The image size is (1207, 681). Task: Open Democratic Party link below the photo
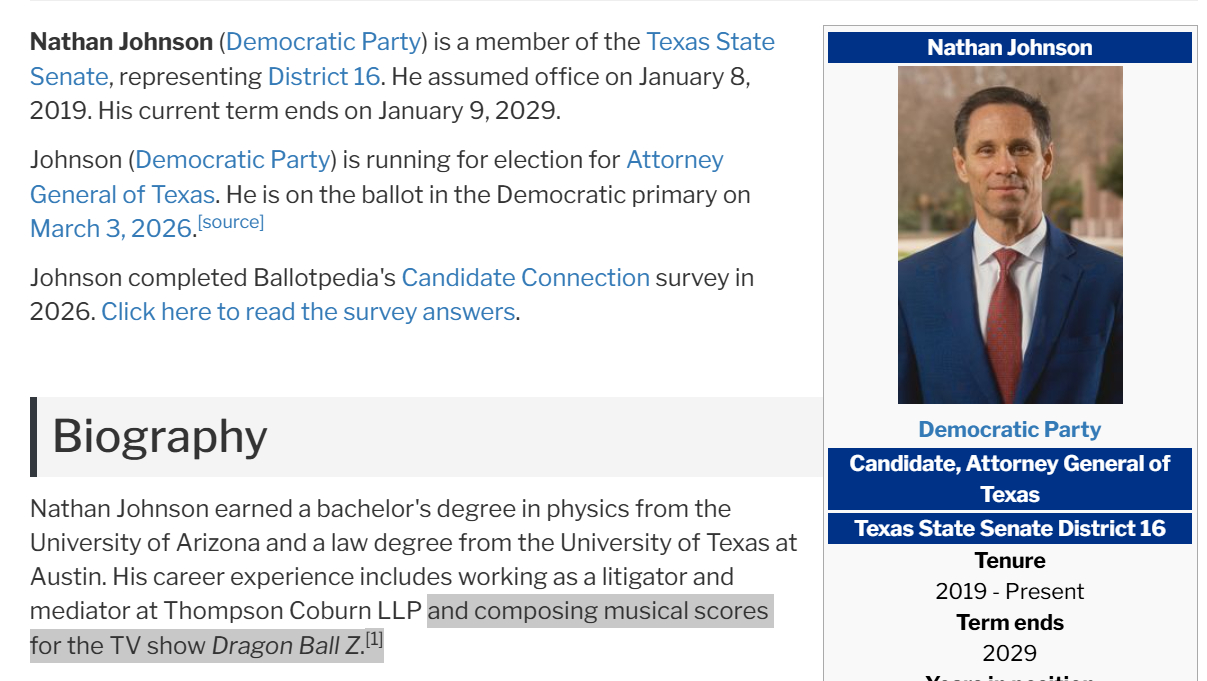(1009, 430)
